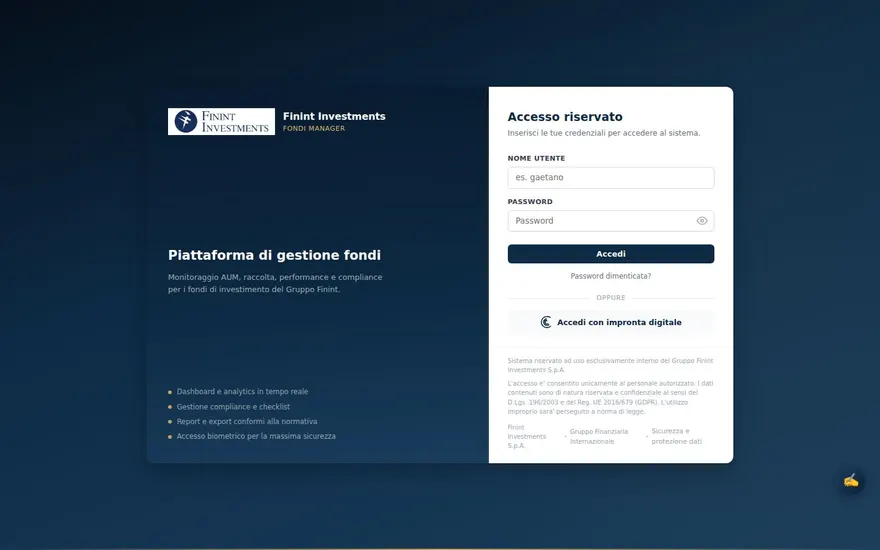Click Accesso biometrico per la massima sicurezza

[256, 436]
